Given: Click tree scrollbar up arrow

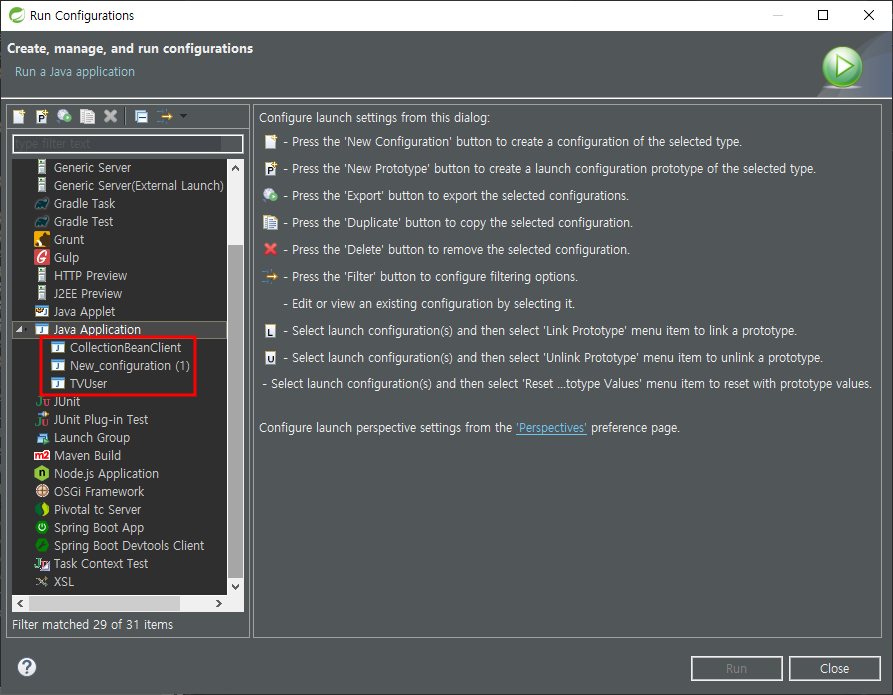Looking at the screenshot, I should point(236,168).
